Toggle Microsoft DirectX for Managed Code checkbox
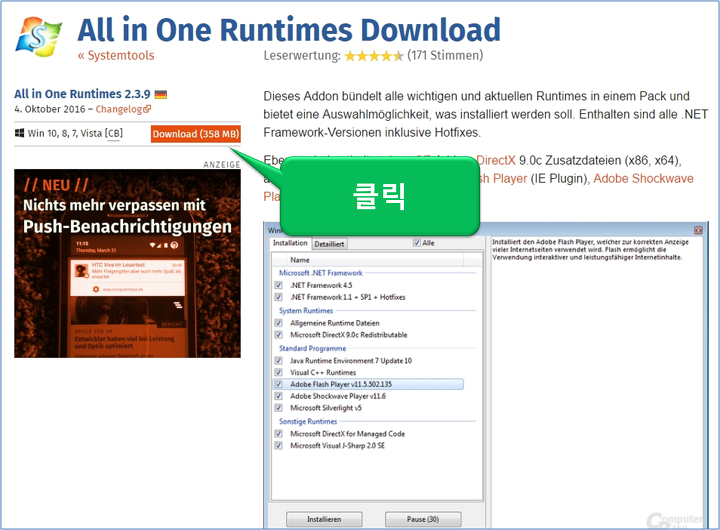720x530 pixels. click(x=278, y=434)
